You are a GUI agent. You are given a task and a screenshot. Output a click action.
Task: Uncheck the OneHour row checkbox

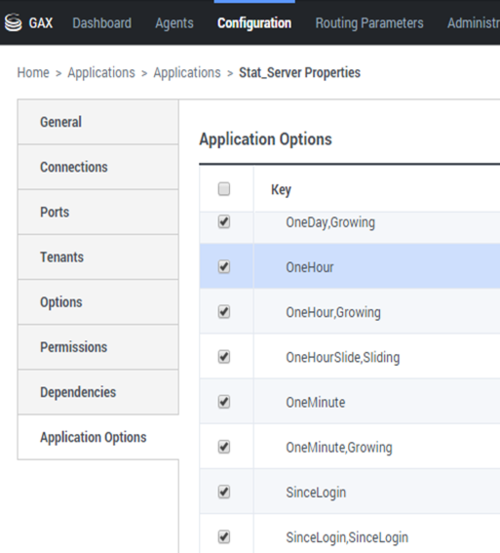click(224, 267)
